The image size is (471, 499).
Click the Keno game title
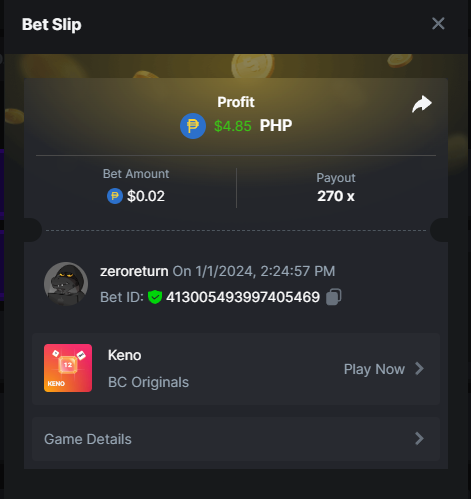coord(125,355)
